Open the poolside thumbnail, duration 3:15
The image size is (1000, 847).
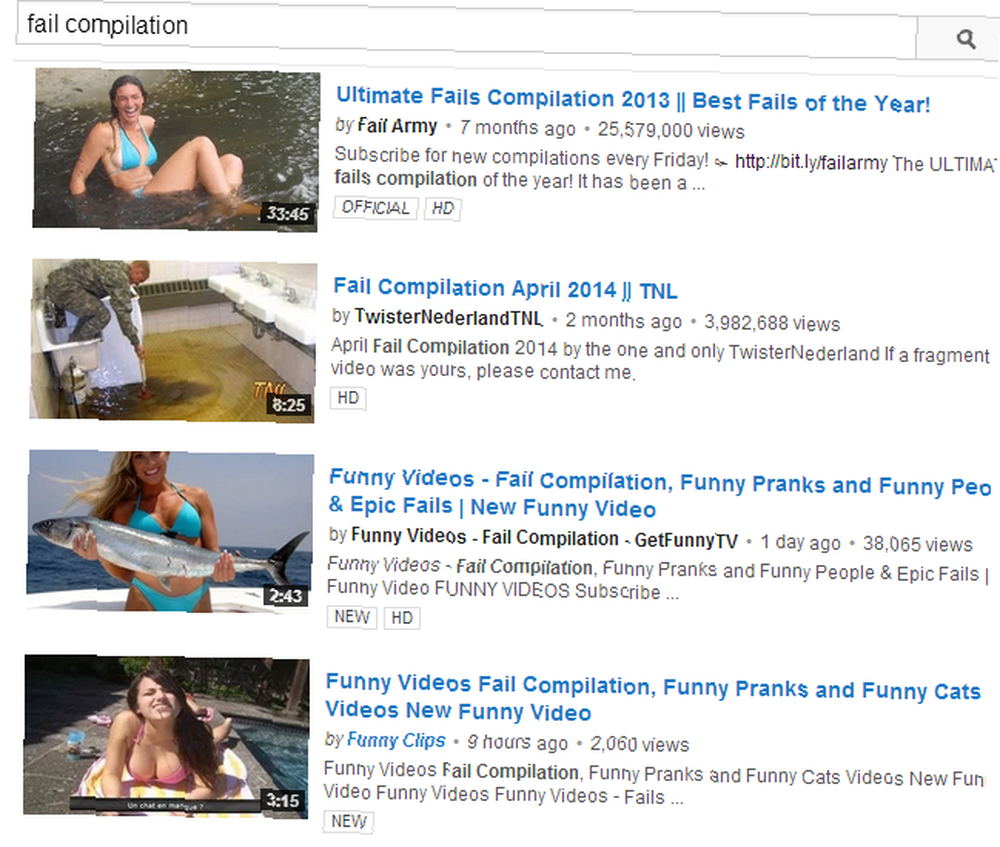coord(166,737)
